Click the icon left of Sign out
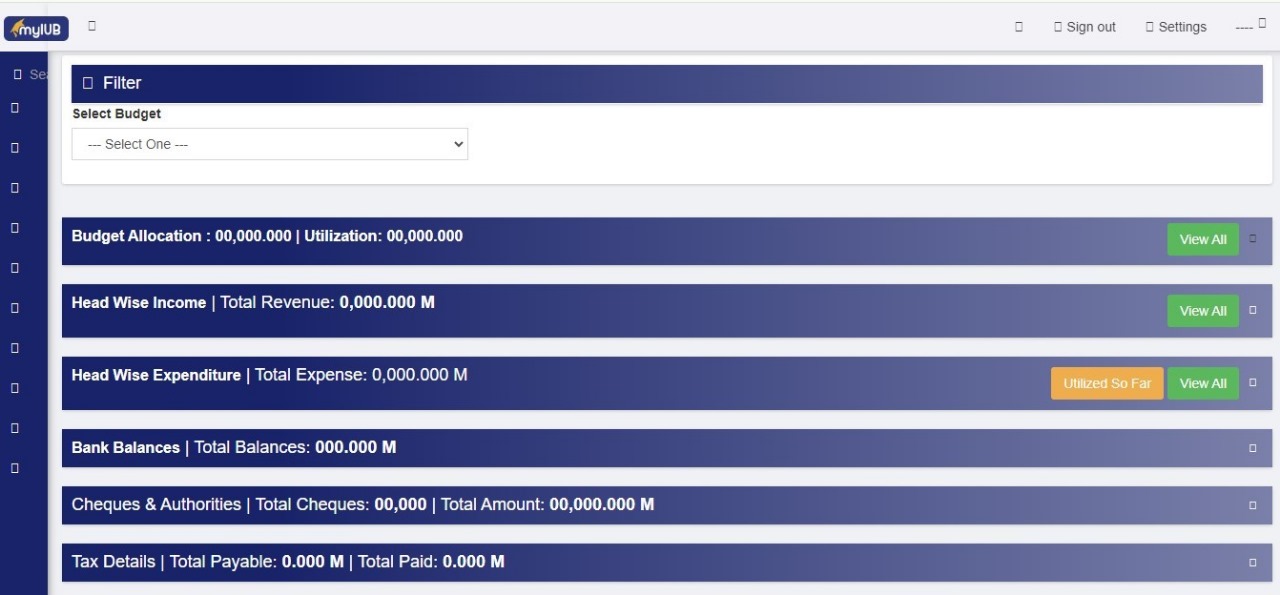Screen dimensions: 1280x595 (1019, 27)
